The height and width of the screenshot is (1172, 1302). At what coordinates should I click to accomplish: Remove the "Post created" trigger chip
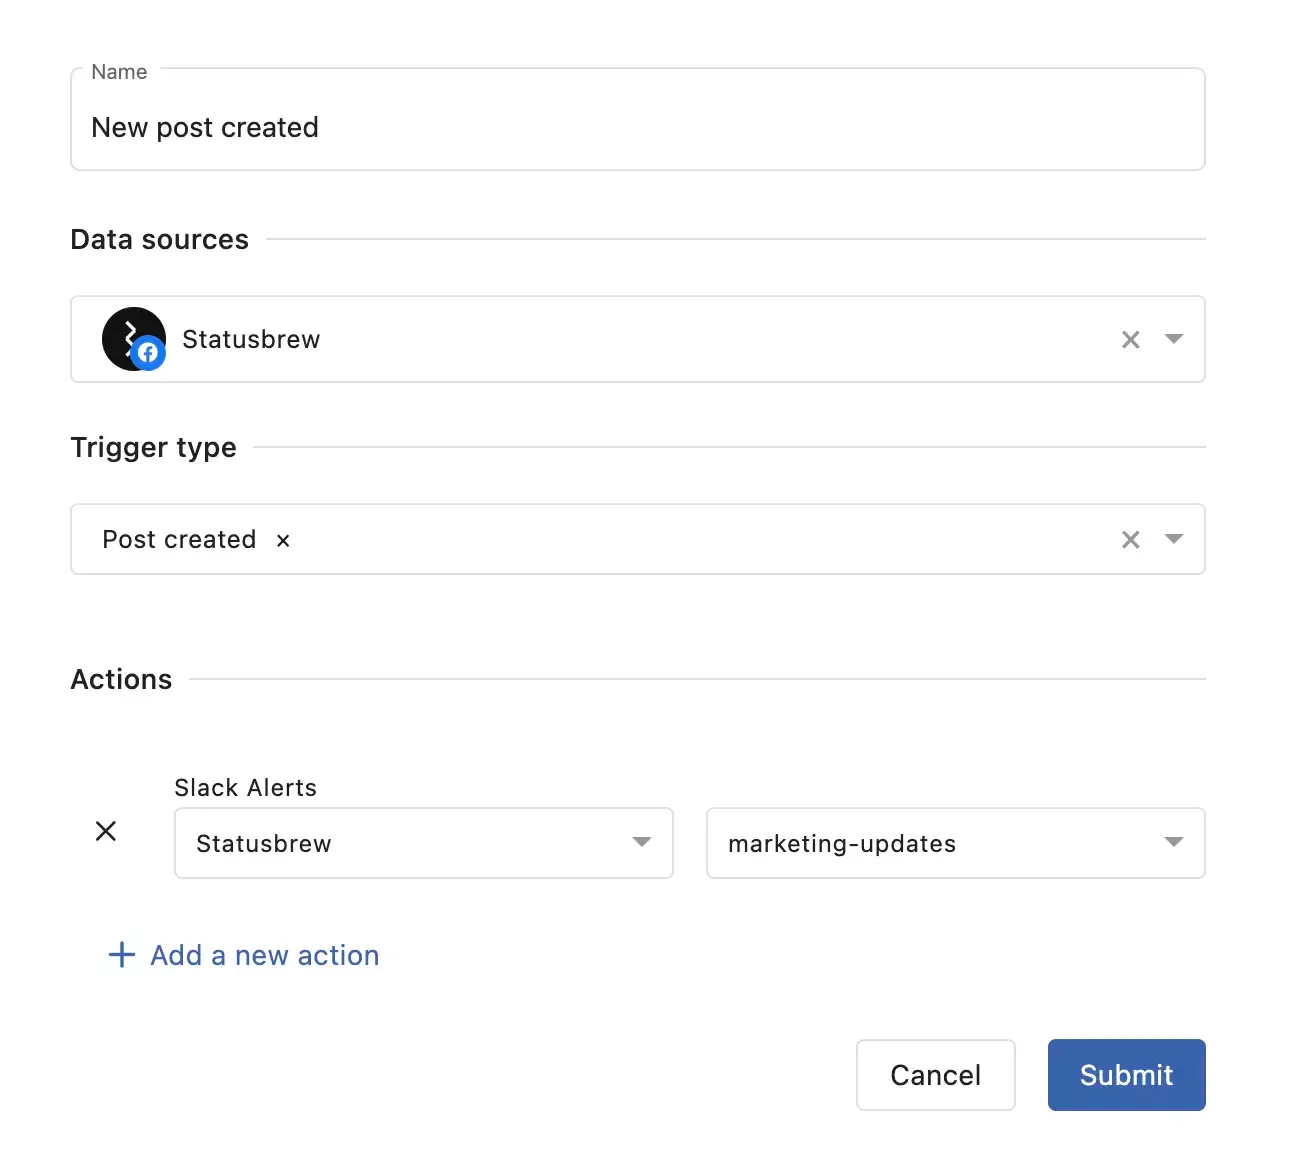click(283, 541)
